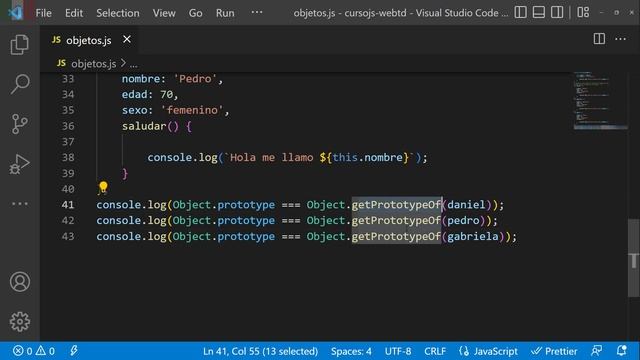The width and height of the screenshot is (640, 360).
Task: Click line number 43 in gutter
Action: point(68,236)
